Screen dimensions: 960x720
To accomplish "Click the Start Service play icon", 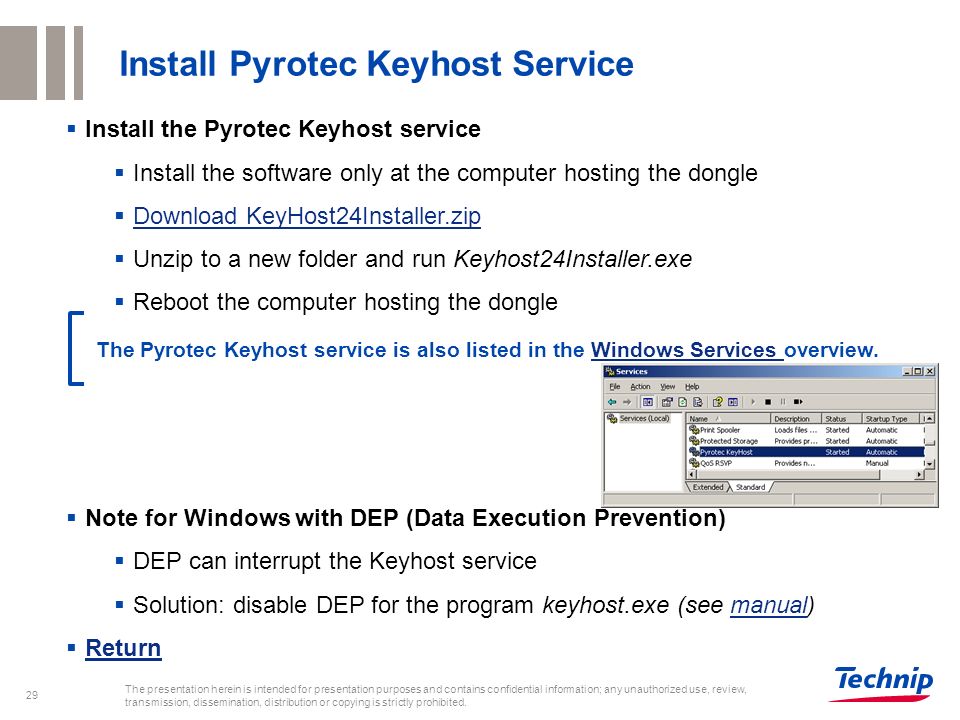I will (x=753, y=402).
